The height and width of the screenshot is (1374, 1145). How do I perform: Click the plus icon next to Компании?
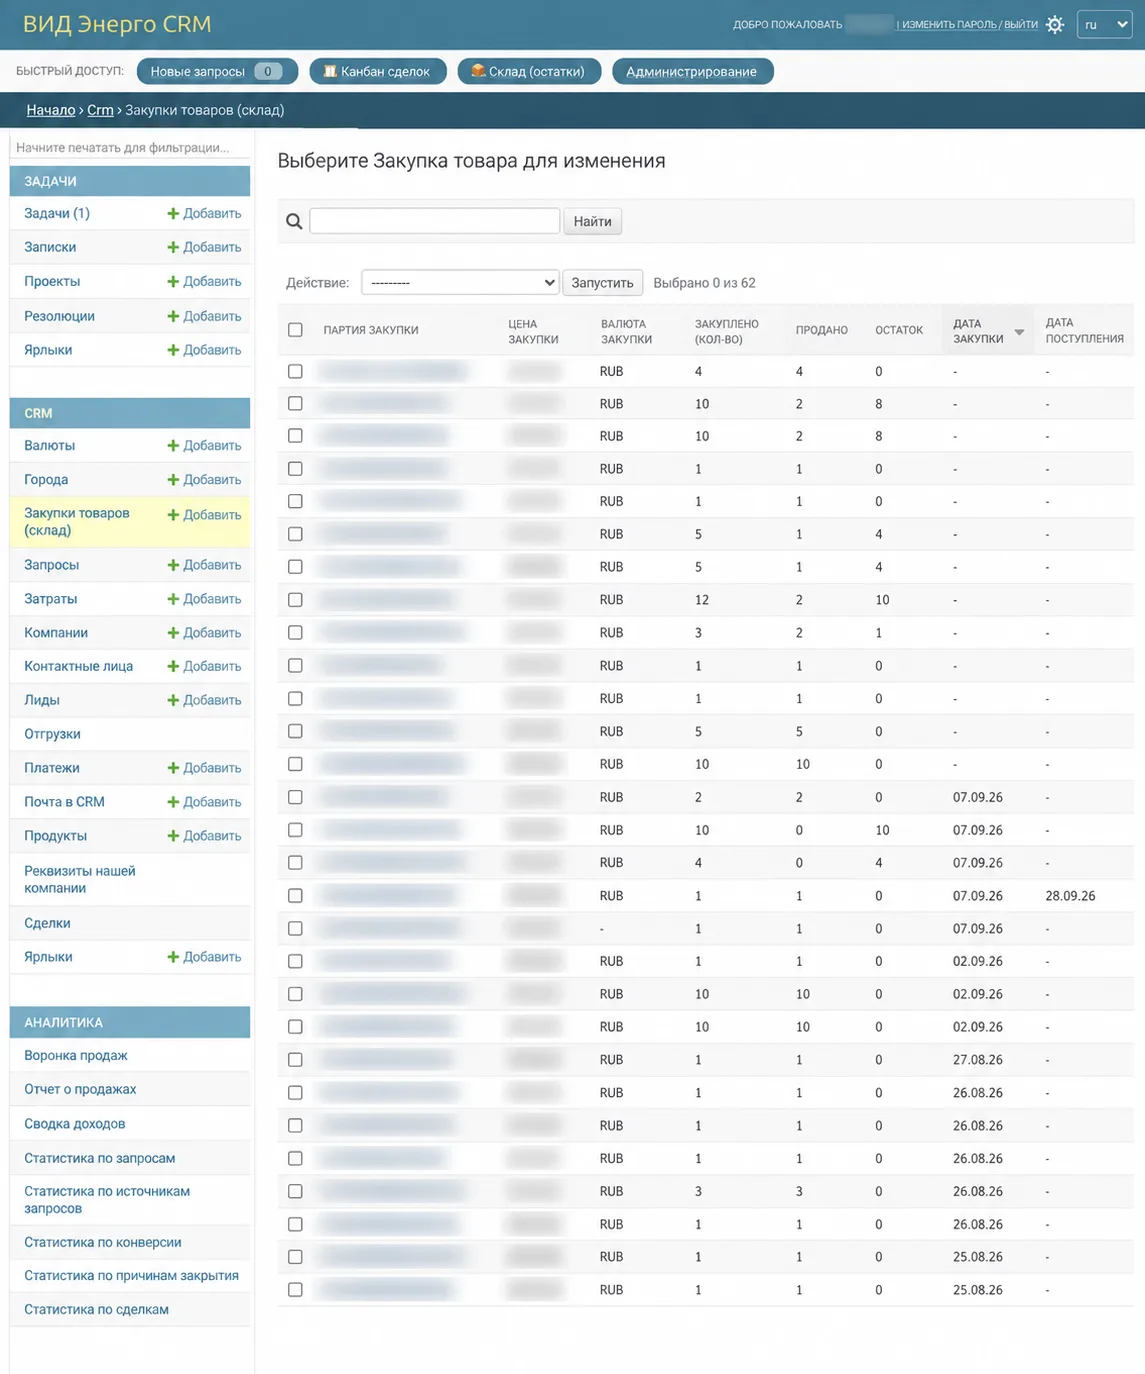point(173,633)
